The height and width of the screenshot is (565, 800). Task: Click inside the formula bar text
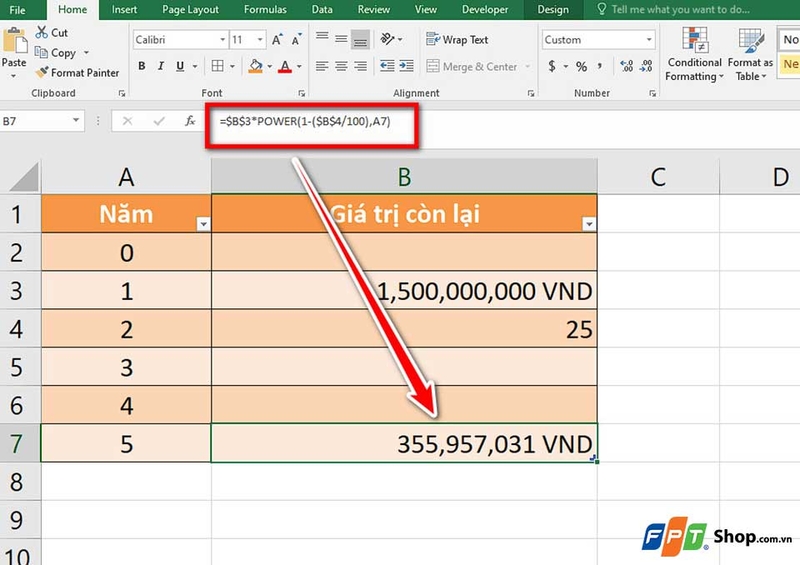[305, 121]
